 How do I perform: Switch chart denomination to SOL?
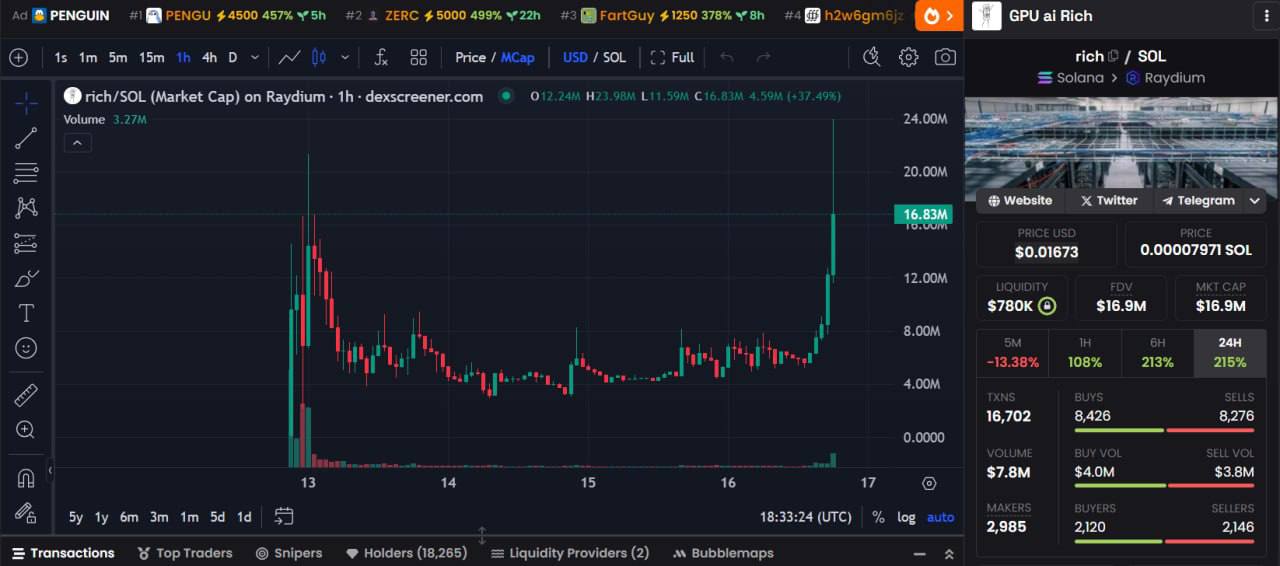[x=615, y=57]
